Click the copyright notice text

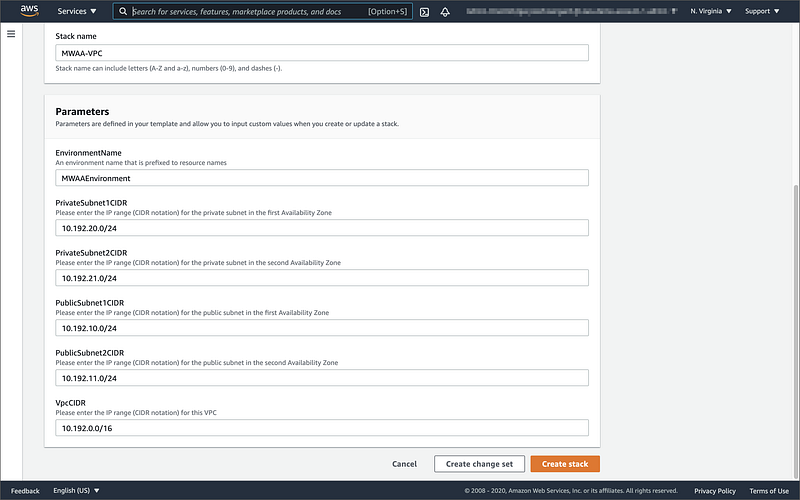point(571,491)
